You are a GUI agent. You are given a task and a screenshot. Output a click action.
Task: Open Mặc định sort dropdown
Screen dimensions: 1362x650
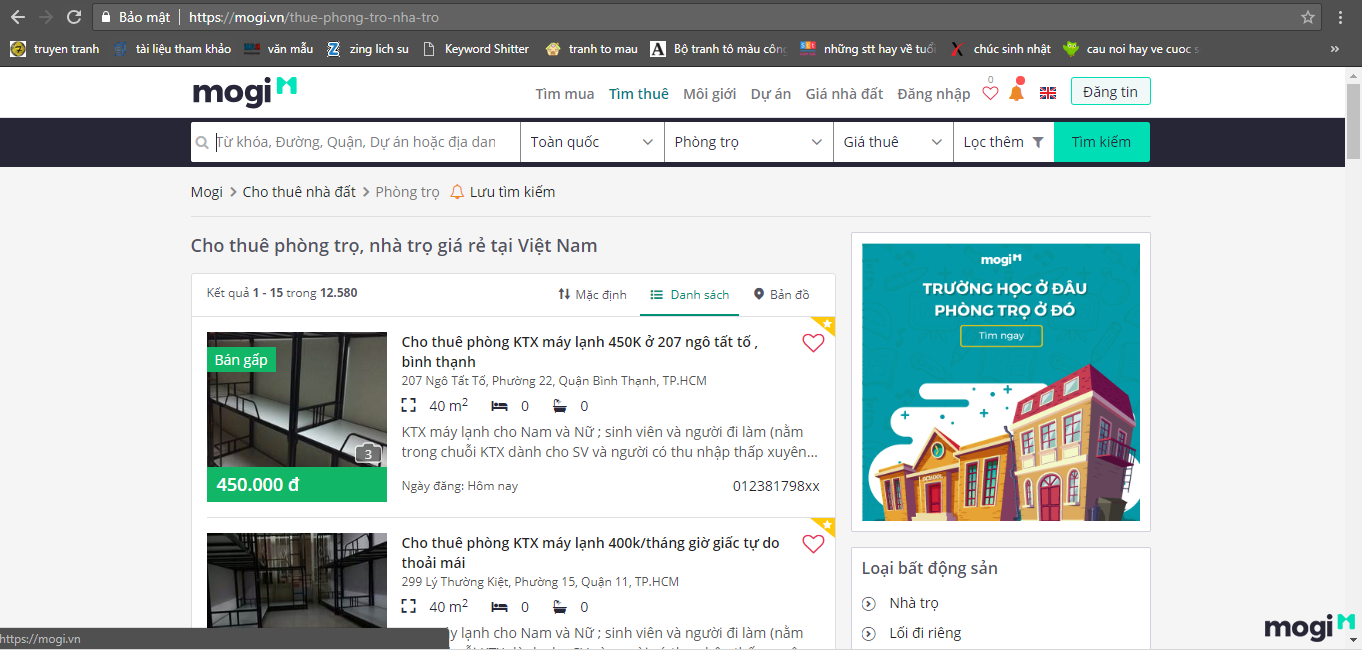click(x=592, y=294)
